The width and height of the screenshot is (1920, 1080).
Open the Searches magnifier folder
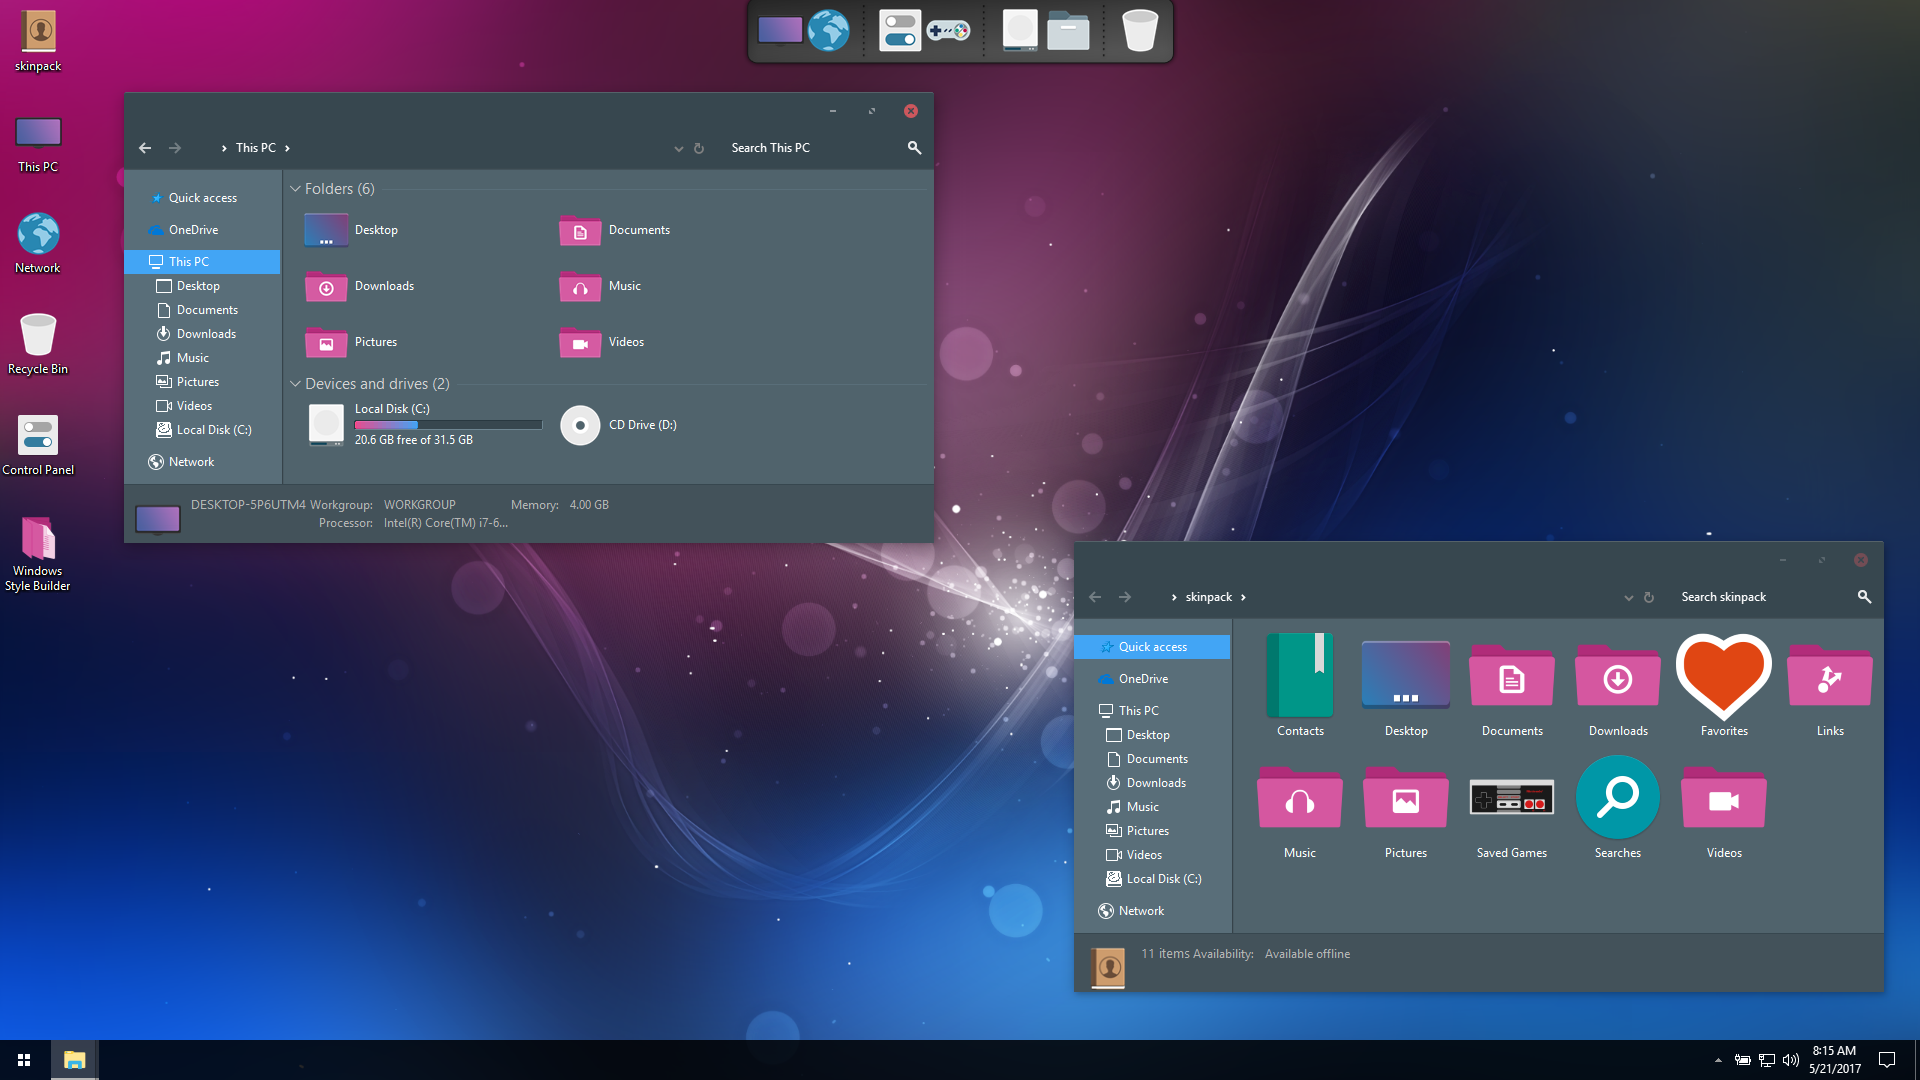coord(1617,798)
